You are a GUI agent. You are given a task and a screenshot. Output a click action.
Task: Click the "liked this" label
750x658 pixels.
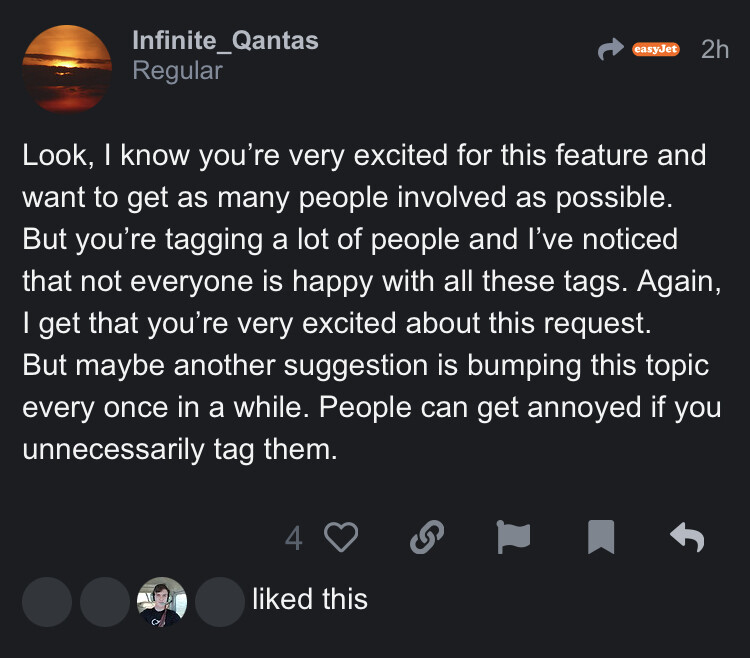pos(310,600)
